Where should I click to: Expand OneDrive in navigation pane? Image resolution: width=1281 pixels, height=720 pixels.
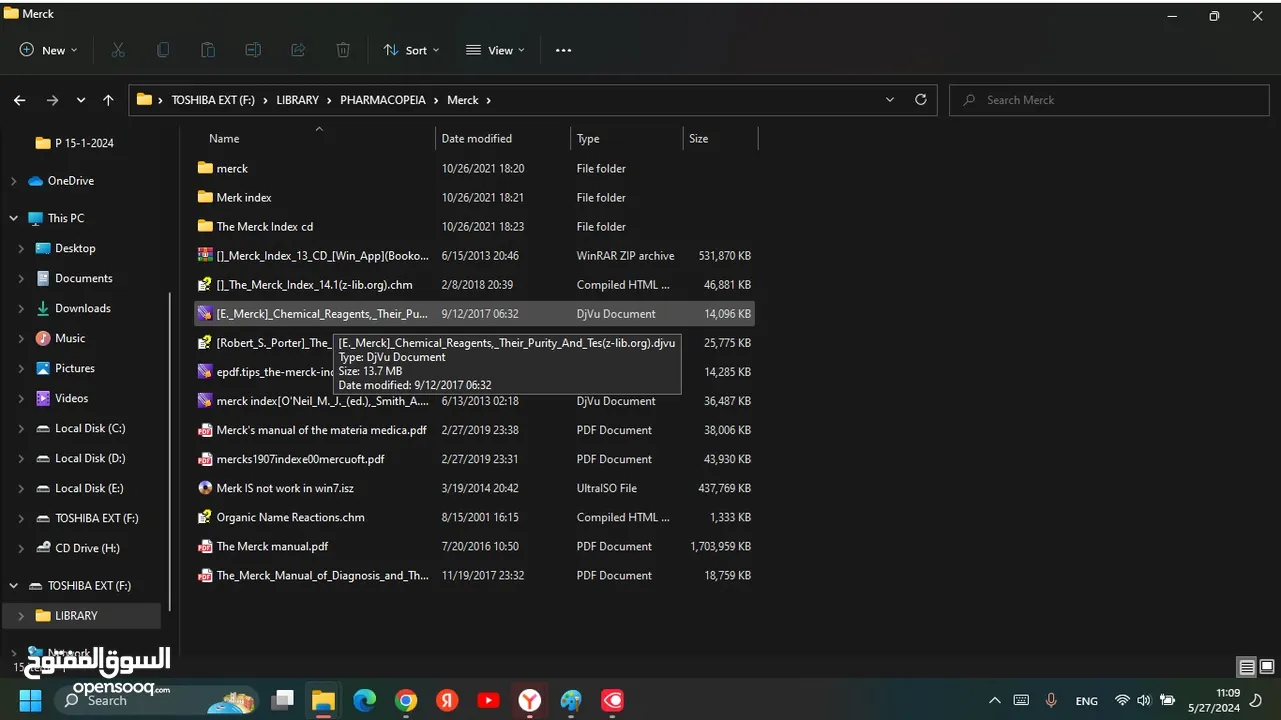click(x=13, y=181)
